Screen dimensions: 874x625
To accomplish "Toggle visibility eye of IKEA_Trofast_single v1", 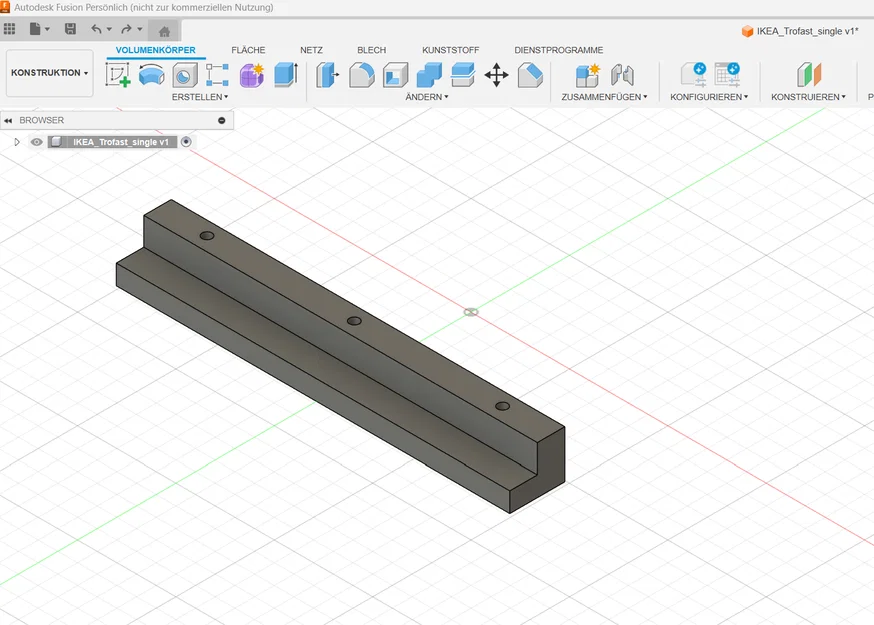I will click(36, 142).
